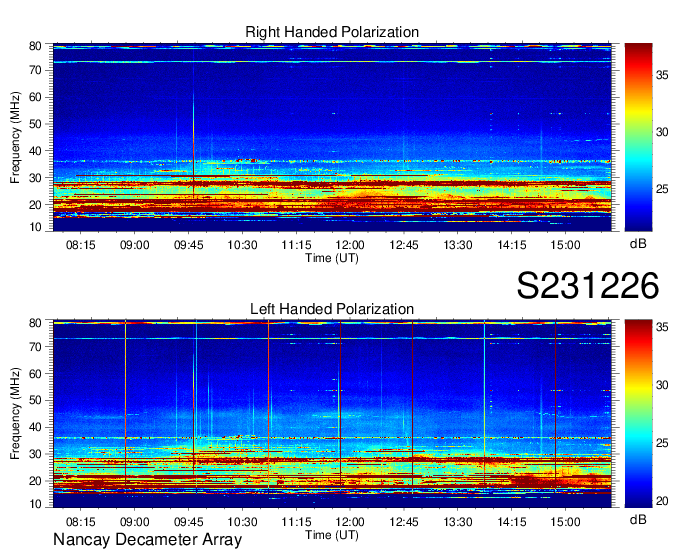Click the "30" frequency tick of Right Handed plot
The width and height of the screenshot is (680, 552).
36,178
